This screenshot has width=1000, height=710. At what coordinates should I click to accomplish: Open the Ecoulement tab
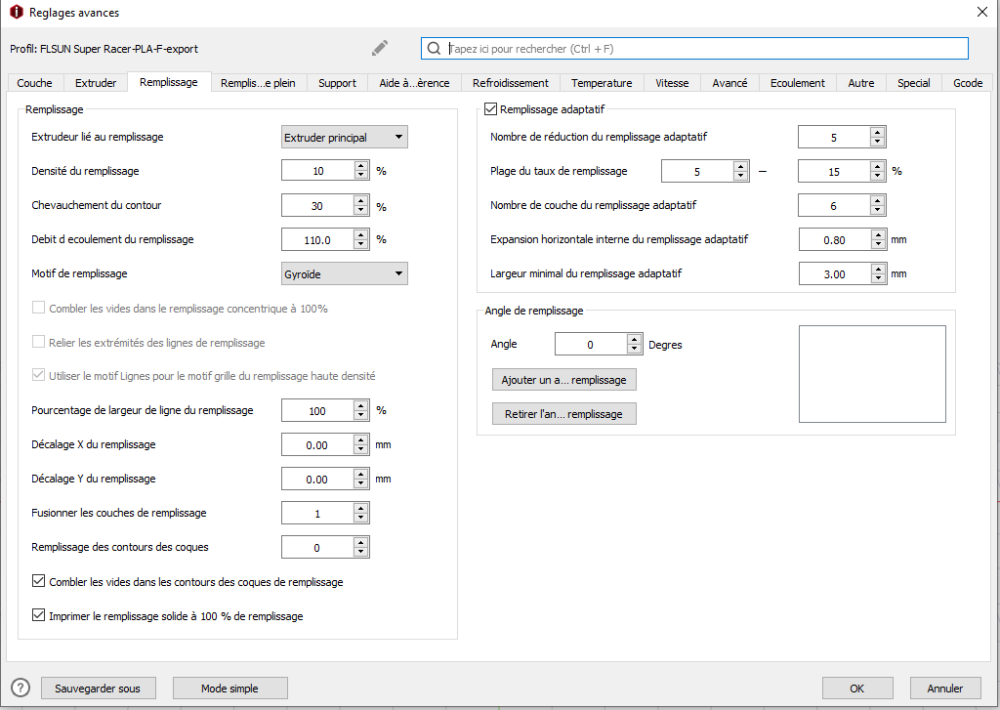(x=797, y=83)
